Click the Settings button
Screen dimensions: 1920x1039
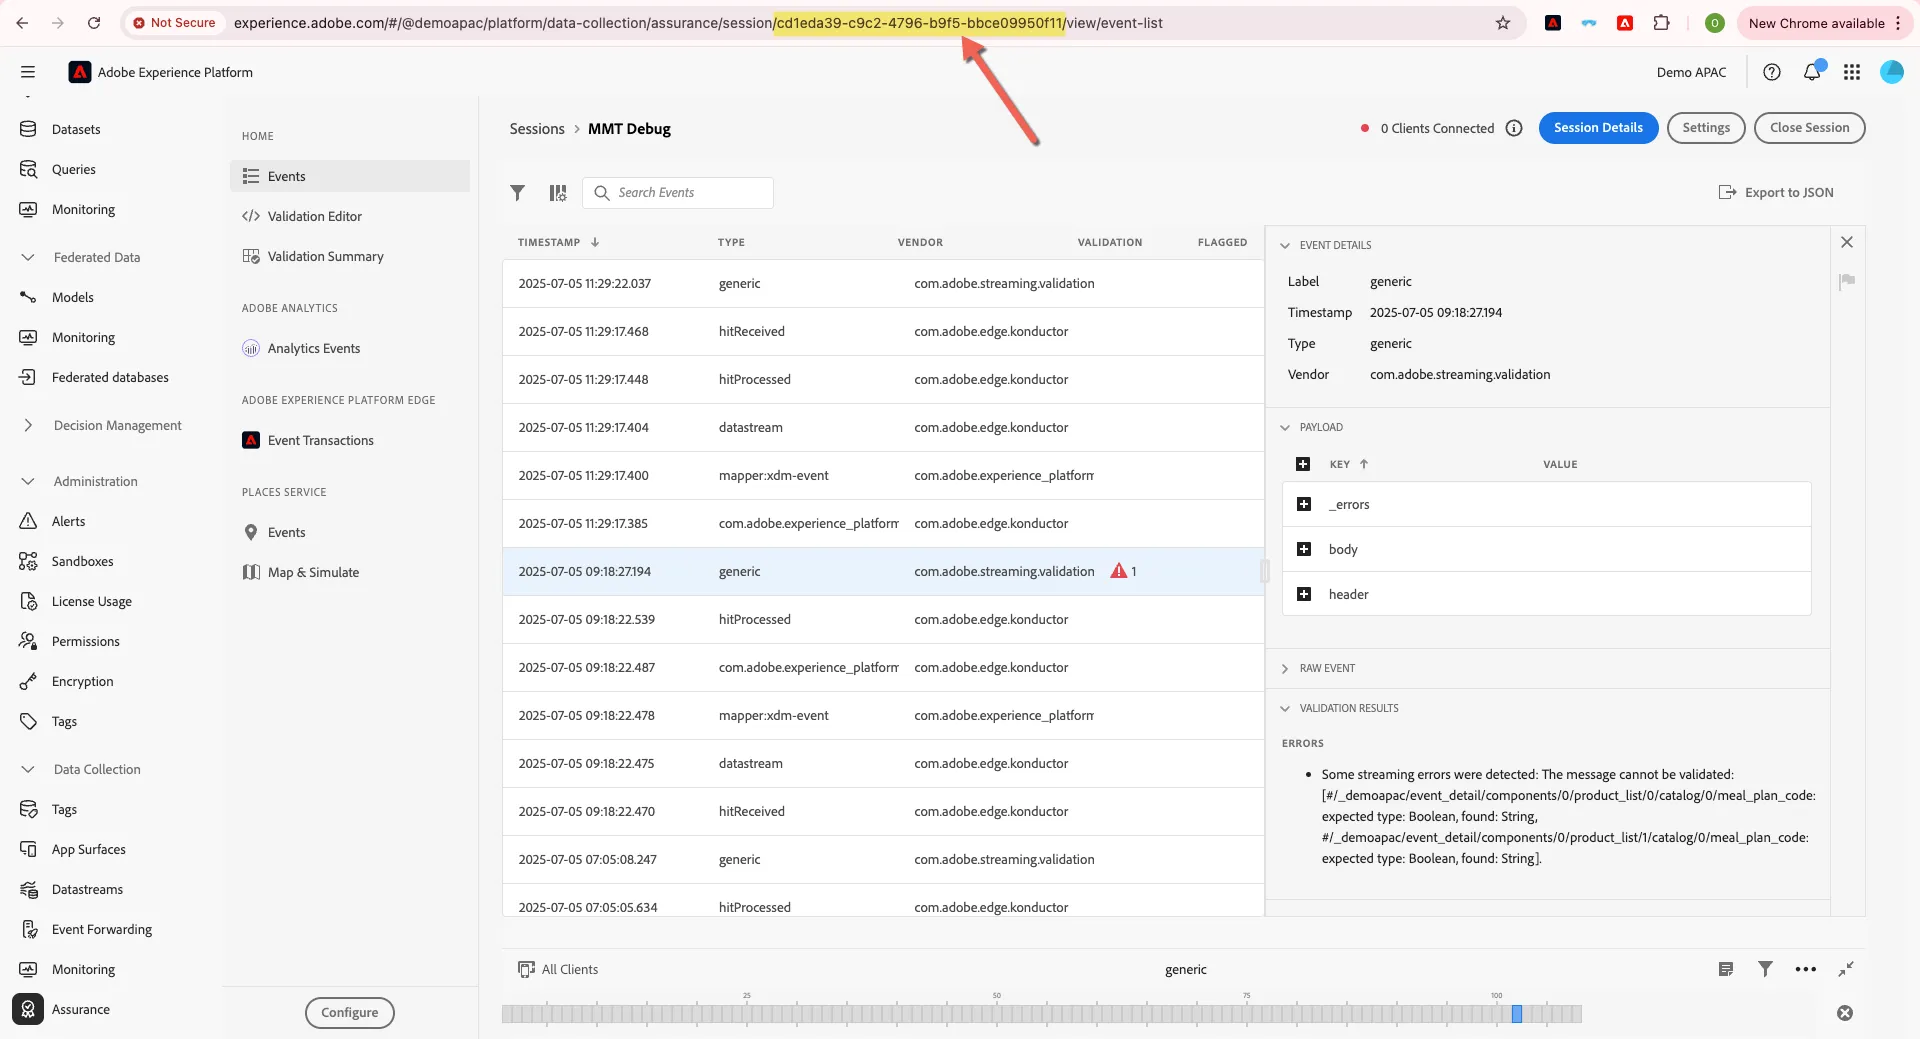point(1706,128)
